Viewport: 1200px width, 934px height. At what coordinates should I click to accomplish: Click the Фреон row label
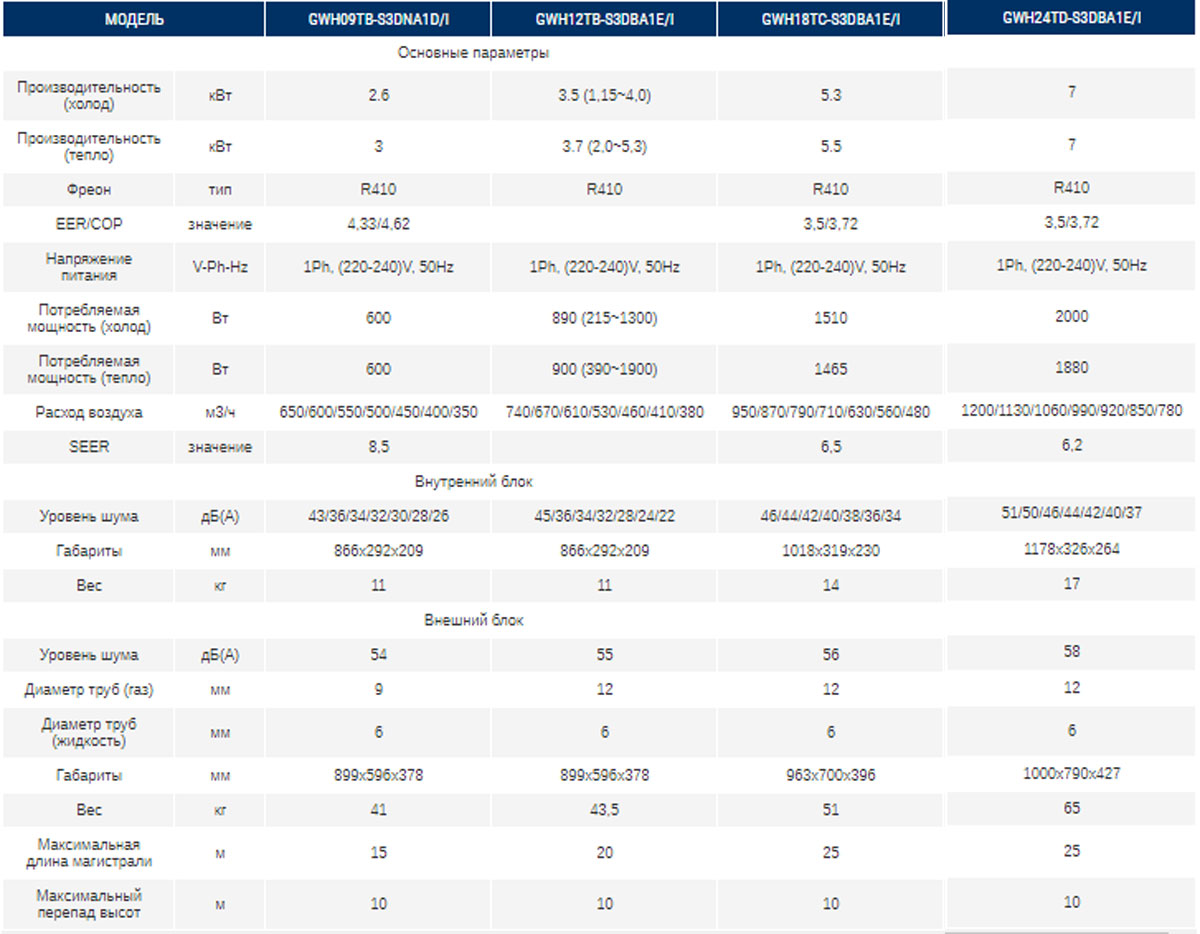click(88, 189)
